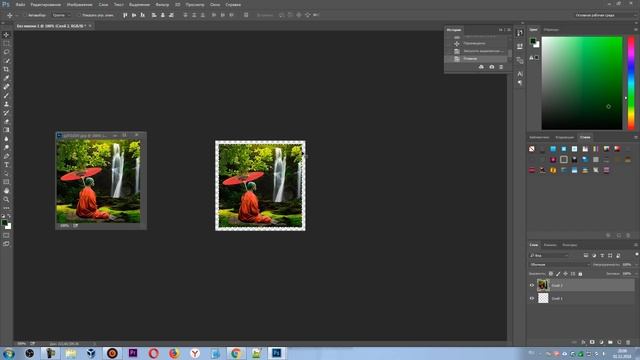Add layer mask in Layers panel
The height and width of the screenshot is (360, 640).
(x=592, y=342)
